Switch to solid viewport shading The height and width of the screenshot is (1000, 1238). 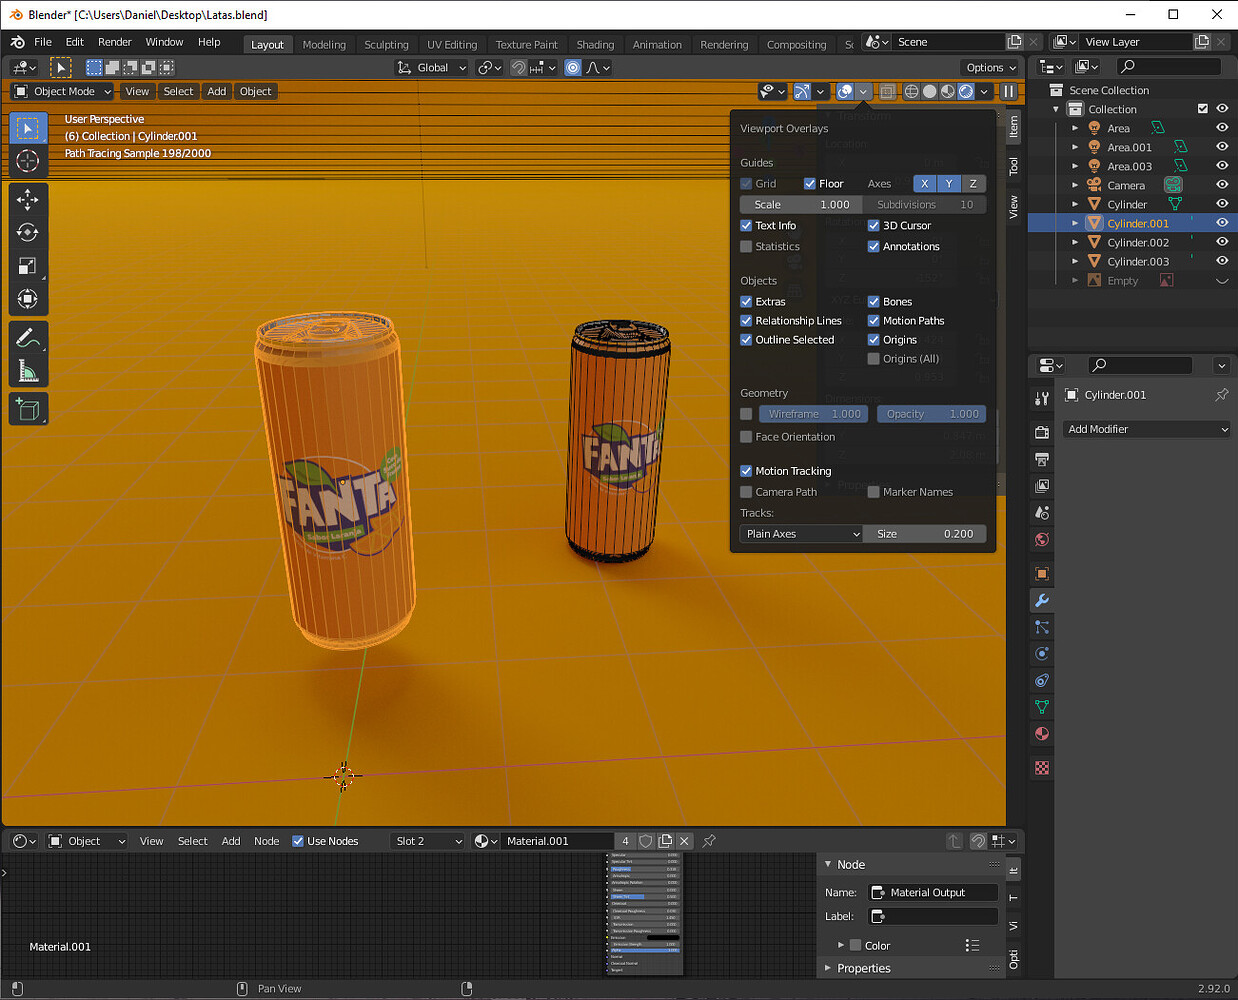929,91
